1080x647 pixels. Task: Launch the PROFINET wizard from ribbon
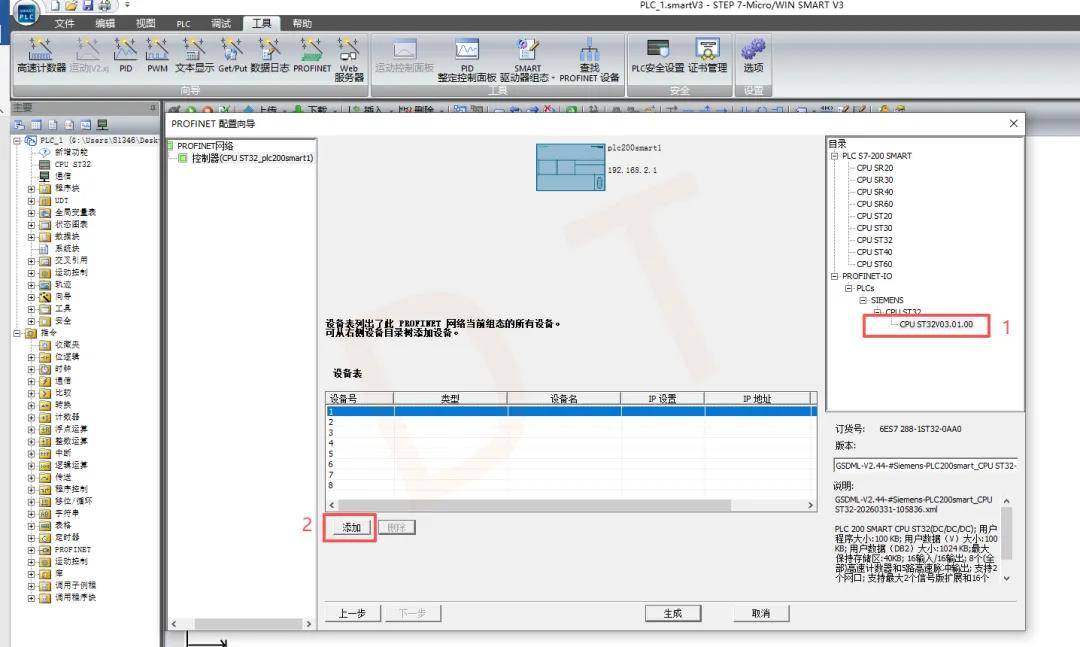click(x=312, y=55)
